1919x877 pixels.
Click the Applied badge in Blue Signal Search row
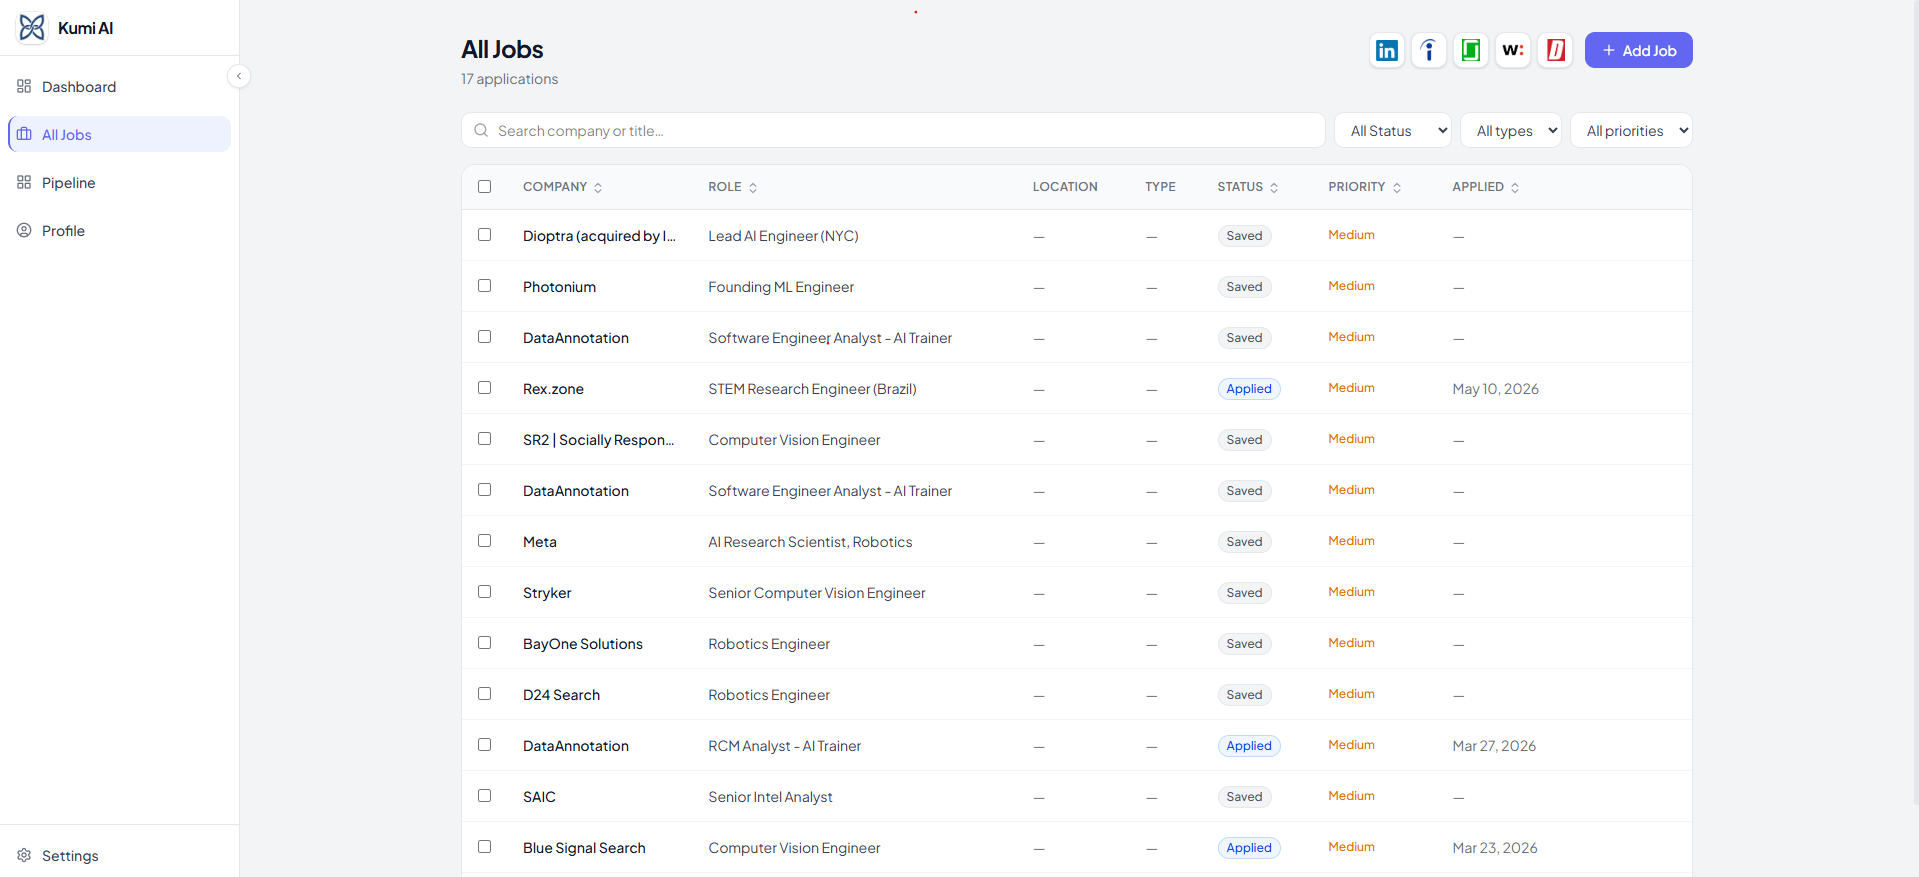(x=1249, y=848)
